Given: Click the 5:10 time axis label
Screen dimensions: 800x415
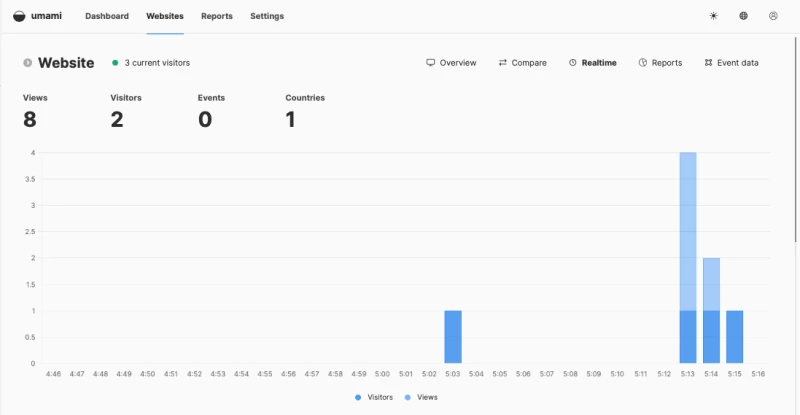Looking at the screenshot, I should [617, 374].
